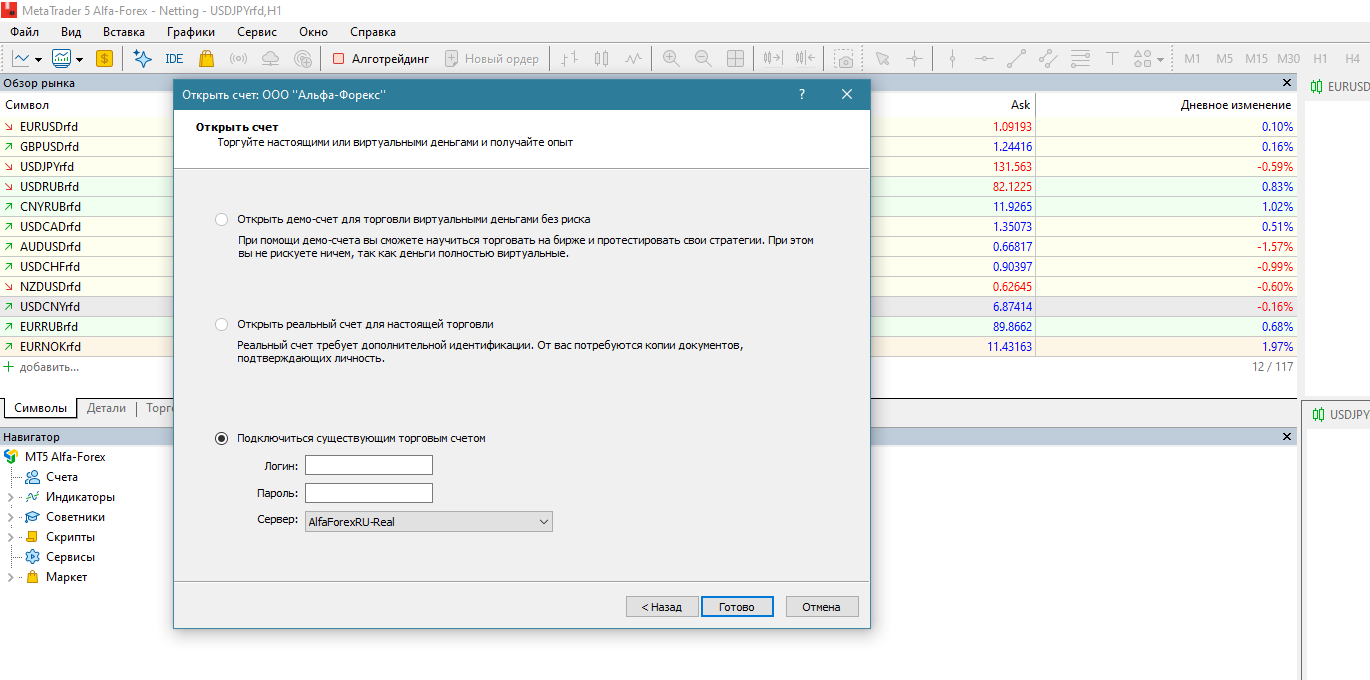Viewport: 1370px width, 680px height.
Task: Select the Счета item in Navigator
Action: point(62,477)
